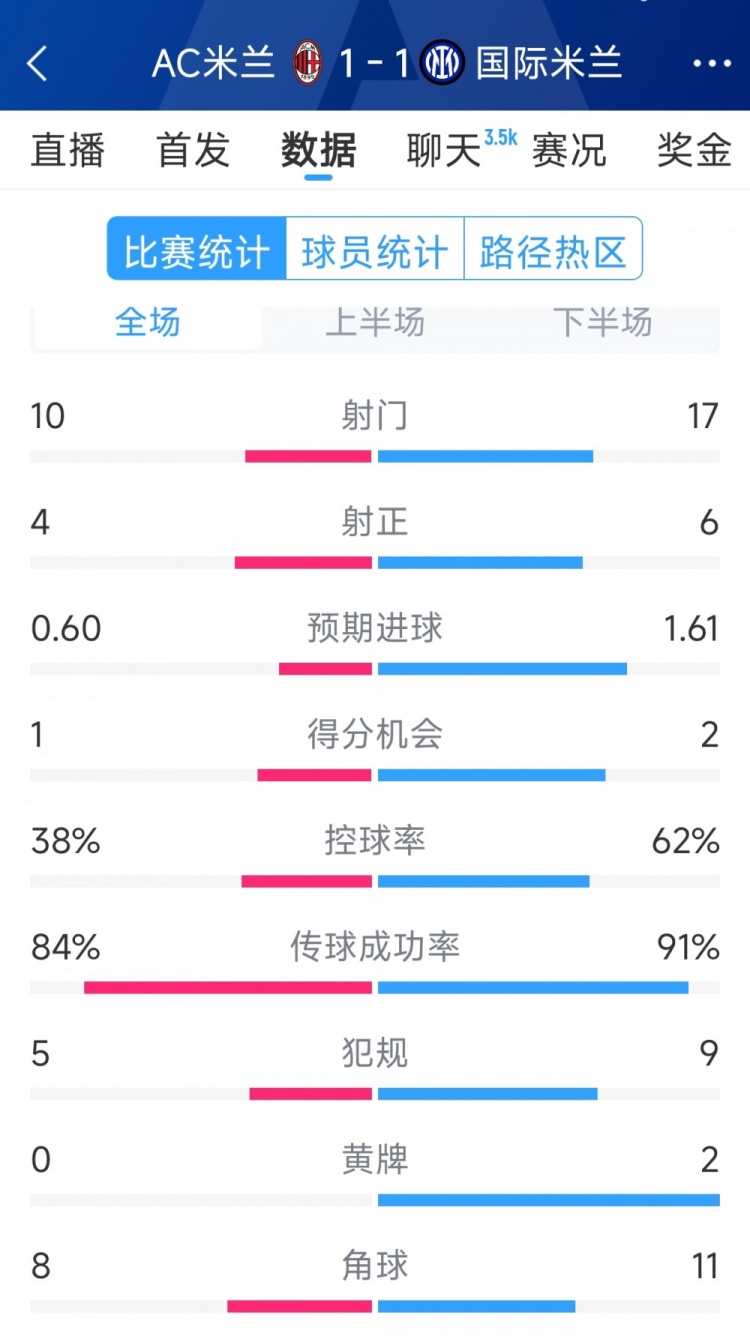
Task: Tap the back arrow icon
Action: [x=37, y=63]
